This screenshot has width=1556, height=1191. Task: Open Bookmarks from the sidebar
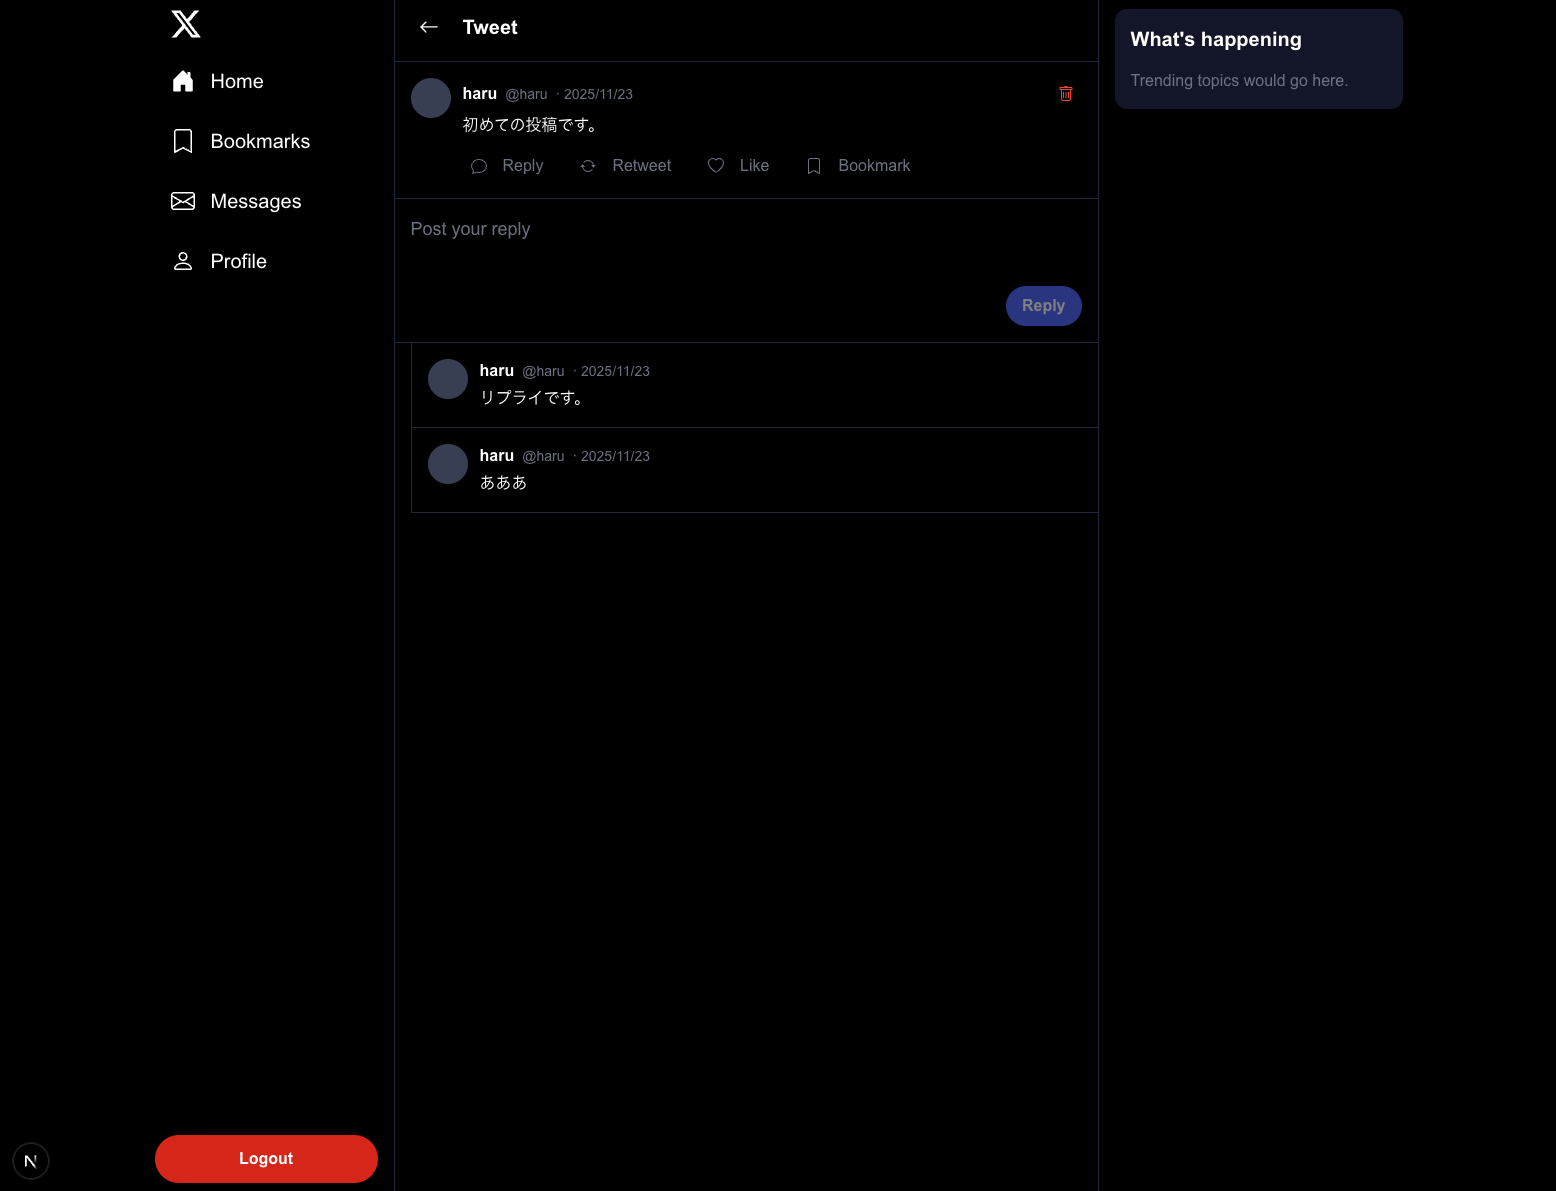tap(241, 141)
